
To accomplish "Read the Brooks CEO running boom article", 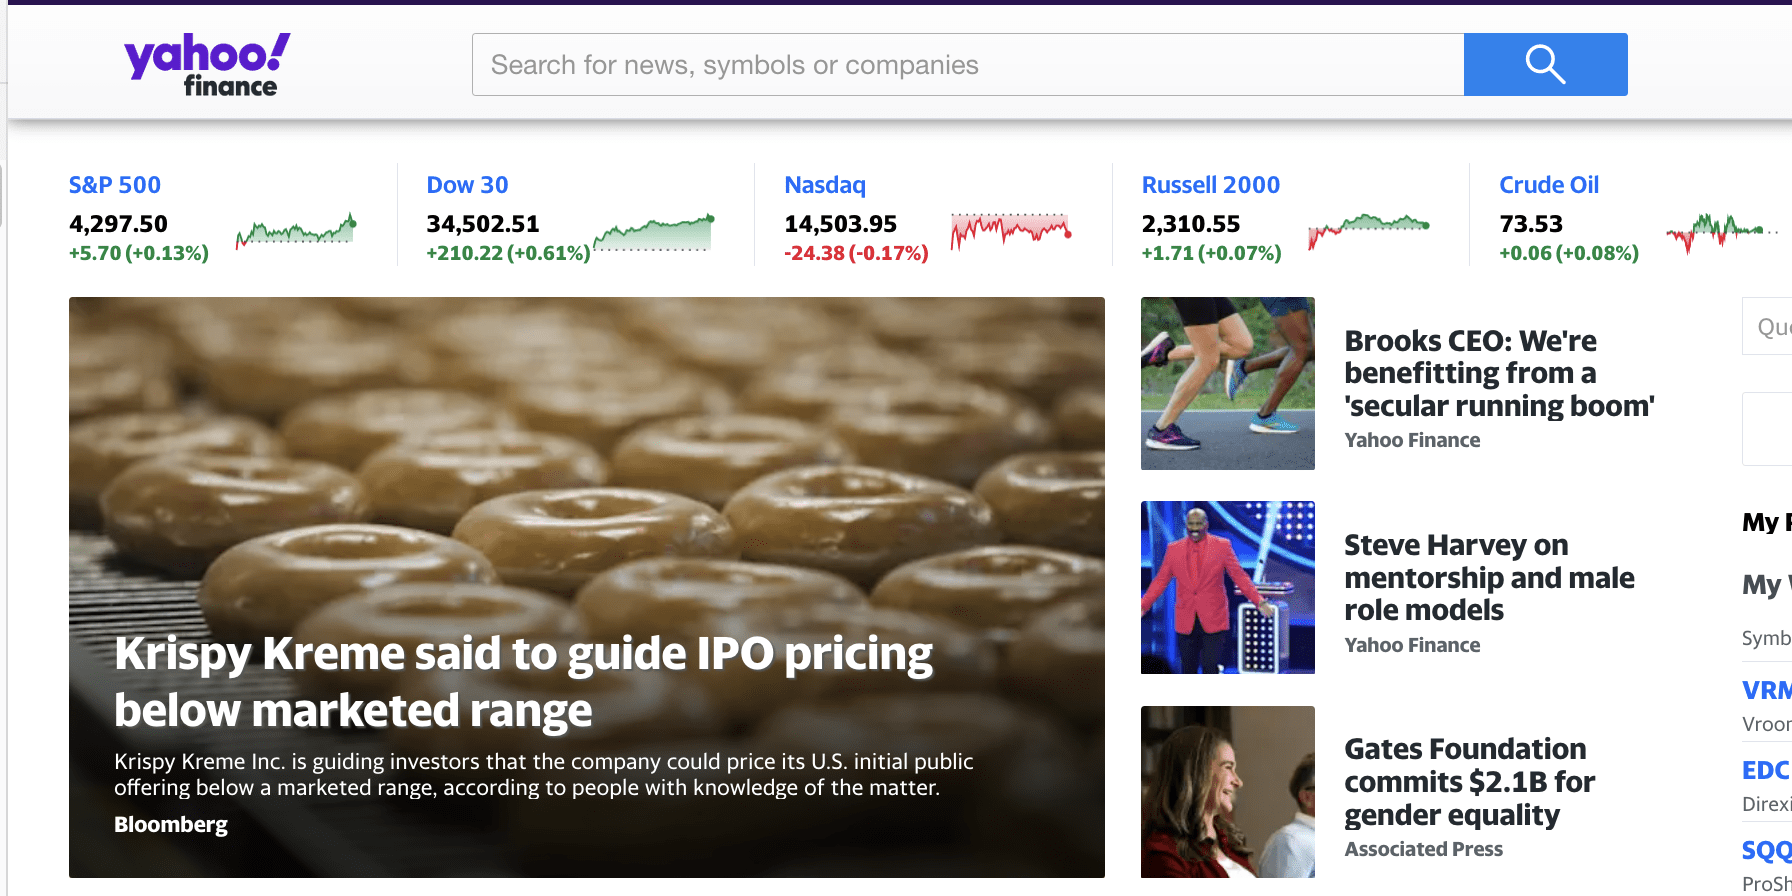I will point(1498,373).
